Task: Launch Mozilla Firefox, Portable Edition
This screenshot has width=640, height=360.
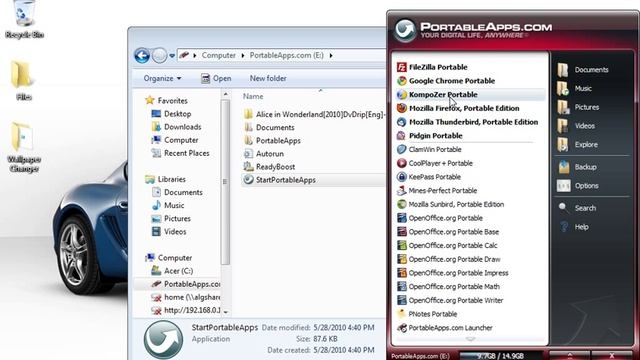Action: tap(458, 108)
